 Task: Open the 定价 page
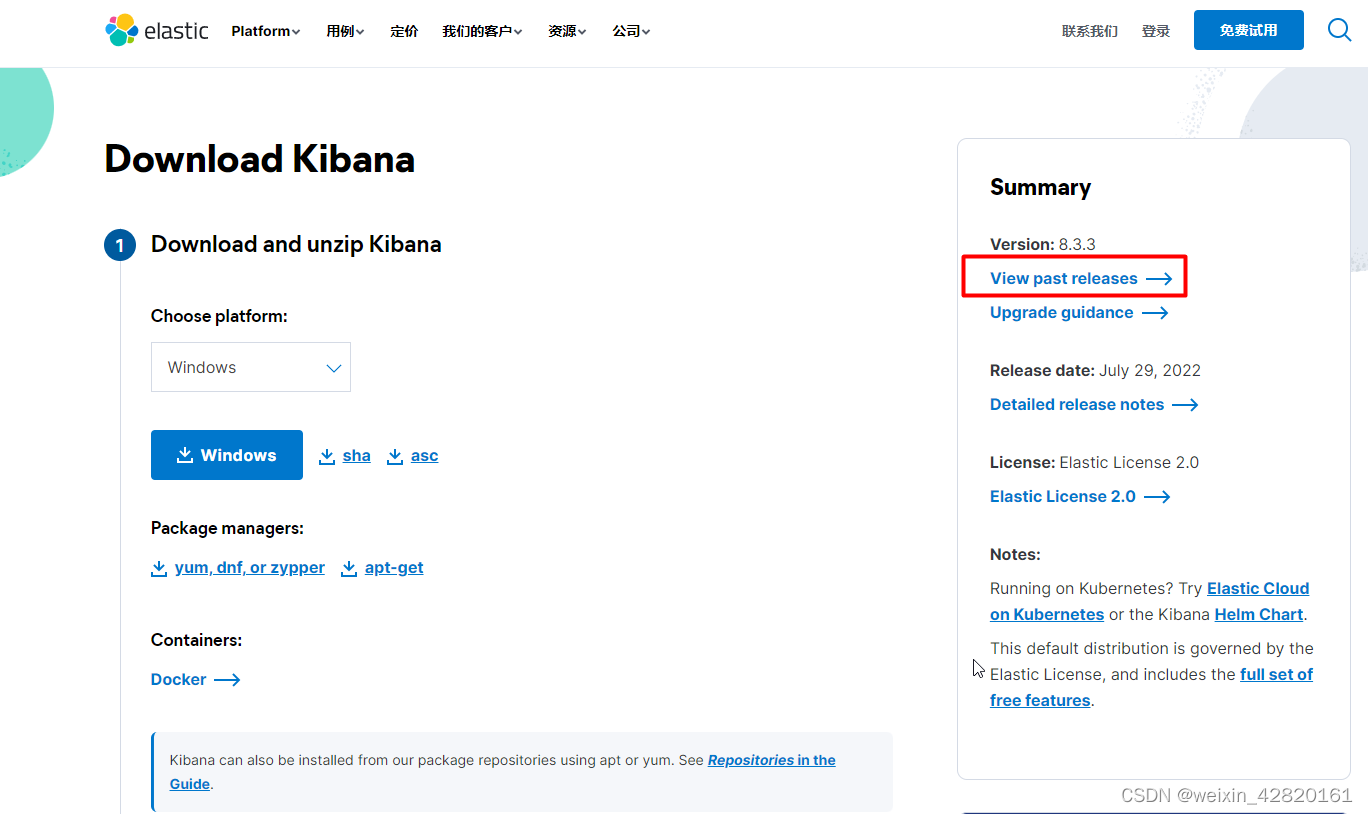(x=404, y=31)
